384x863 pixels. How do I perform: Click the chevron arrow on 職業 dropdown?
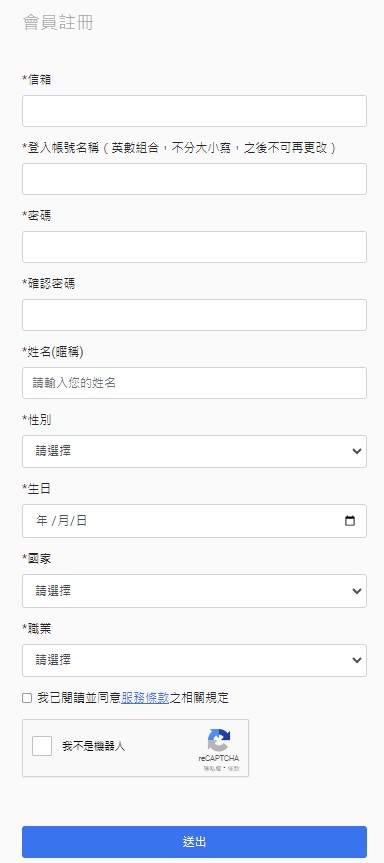coord(357,660)
